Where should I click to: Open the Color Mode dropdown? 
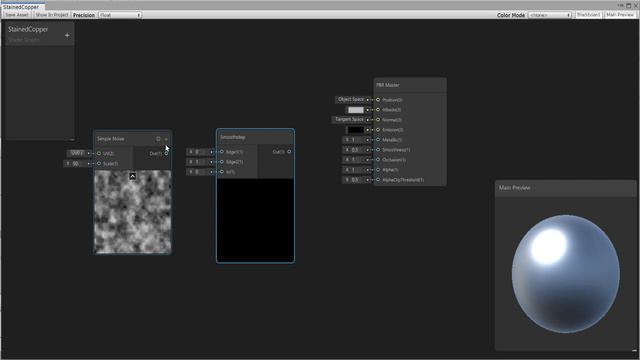point(550,15)
